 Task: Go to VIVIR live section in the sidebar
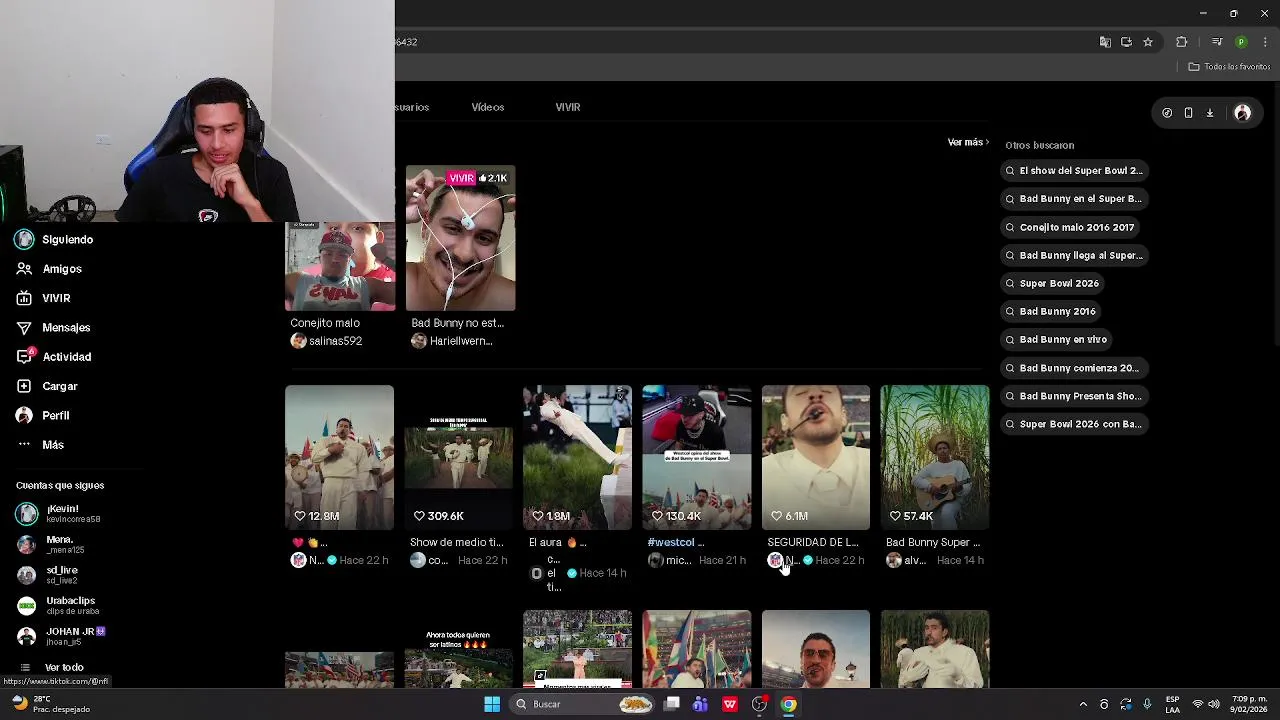(43, 298)
